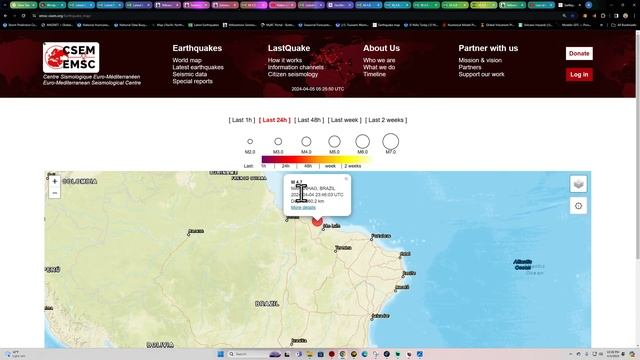
Task: Go to World map link
Action: point(187,60)
